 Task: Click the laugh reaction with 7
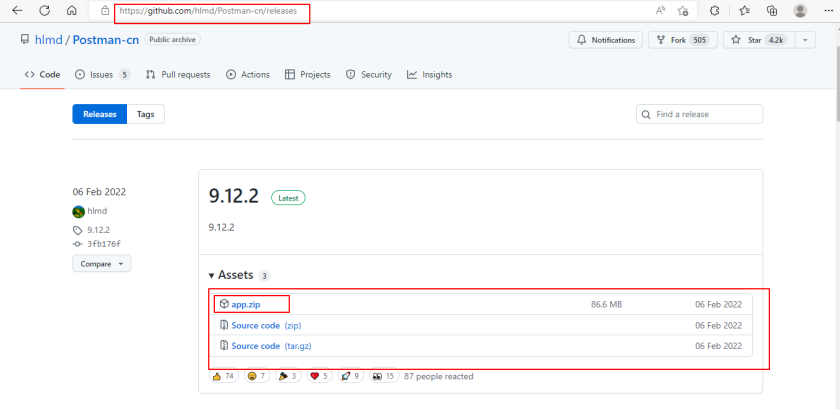pyautogui.click(x=257, y=376)
